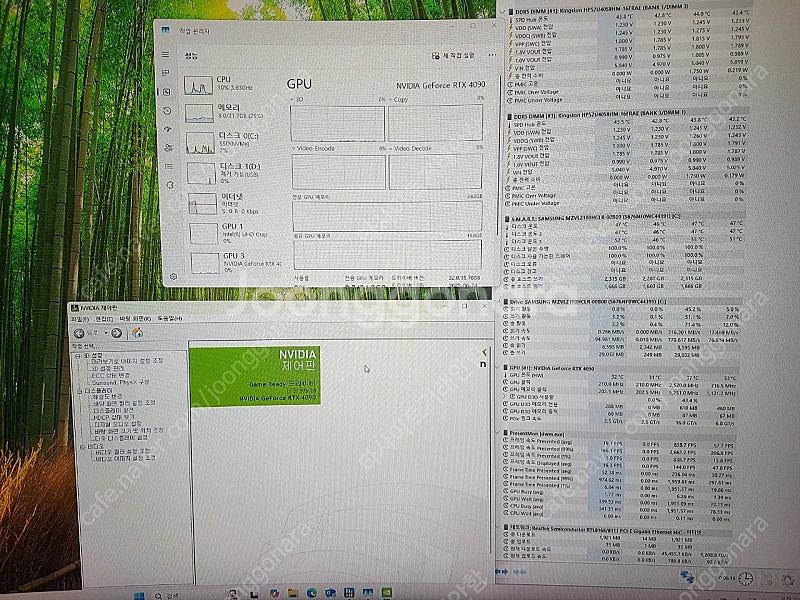Click HWiNFO network computers icon in sensor toolbar

[687, 577]
